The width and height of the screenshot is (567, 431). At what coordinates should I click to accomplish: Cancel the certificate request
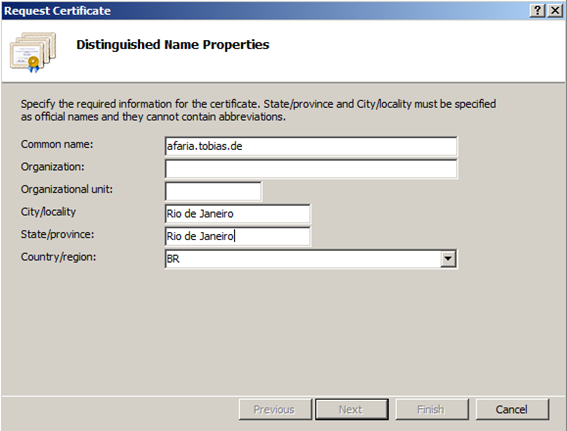point(512,409)
